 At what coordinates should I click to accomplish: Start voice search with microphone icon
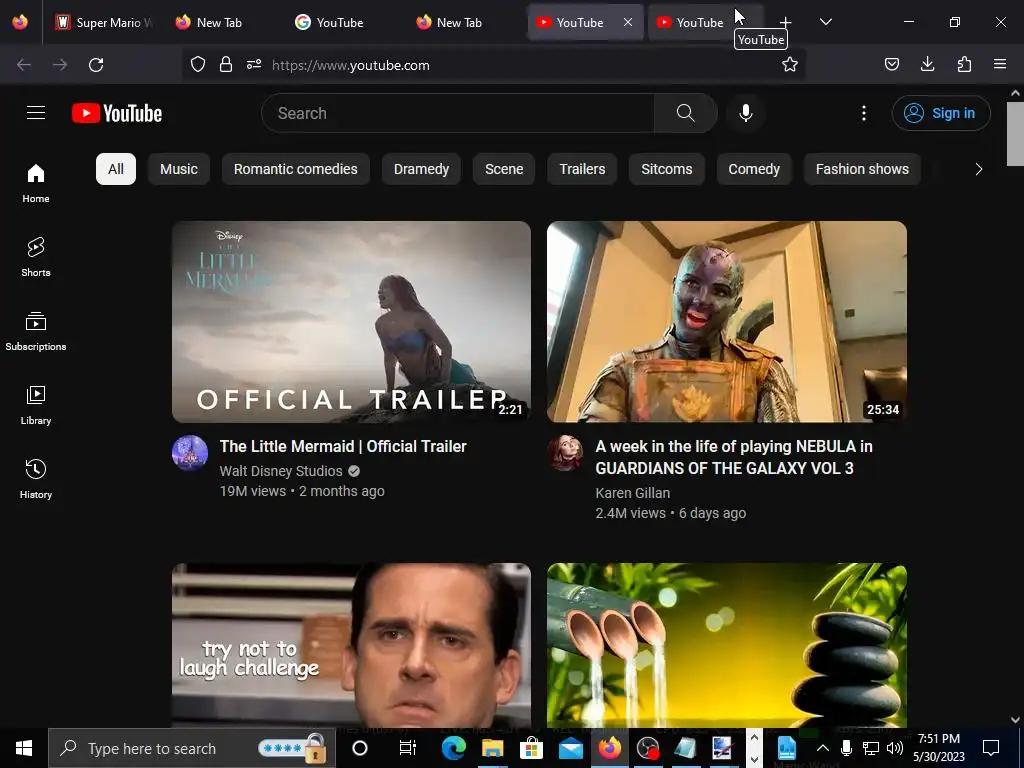click(x=745, y=113)
